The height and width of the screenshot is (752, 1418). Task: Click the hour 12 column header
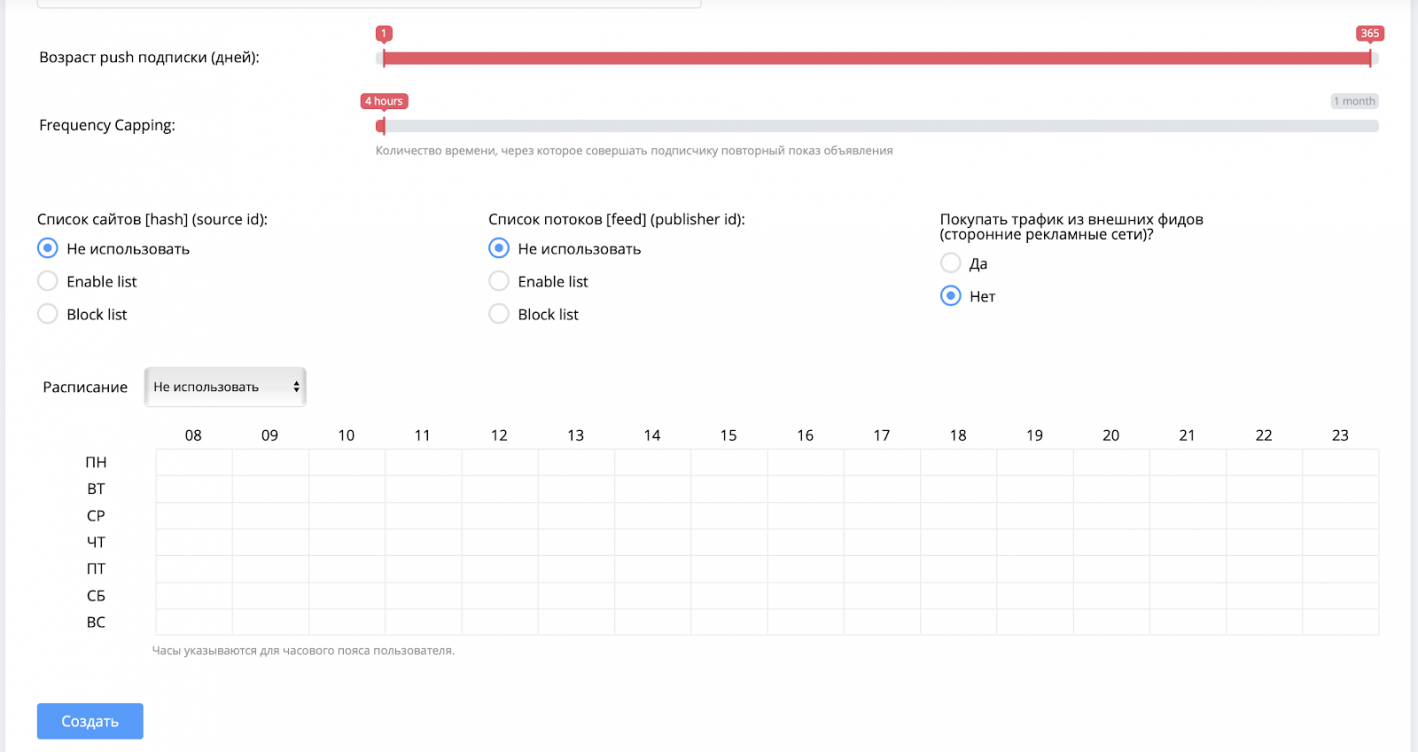pyautogui.click(x=499, y=435)
